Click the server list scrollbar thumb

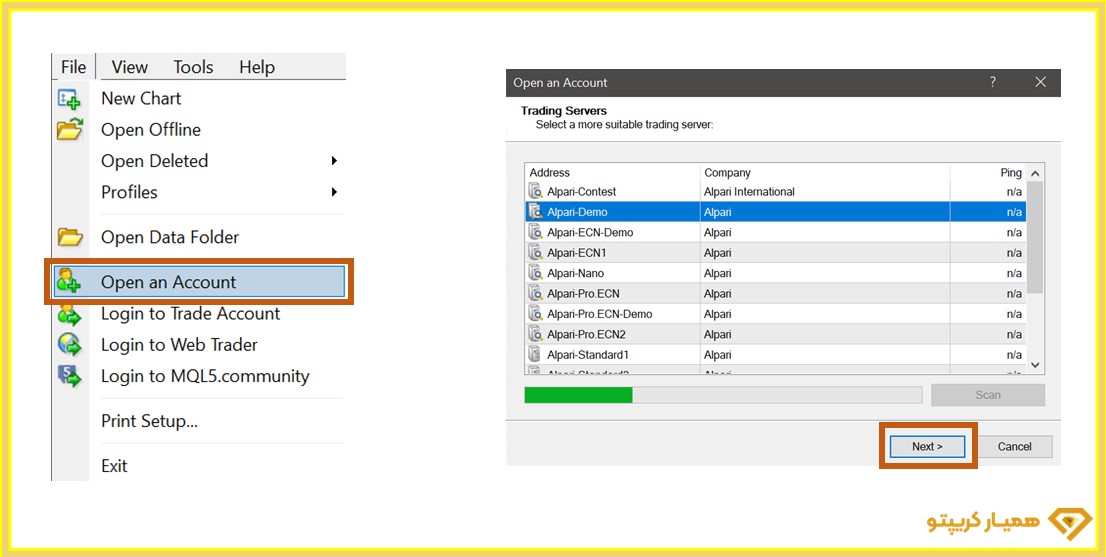pos(1035,237)
